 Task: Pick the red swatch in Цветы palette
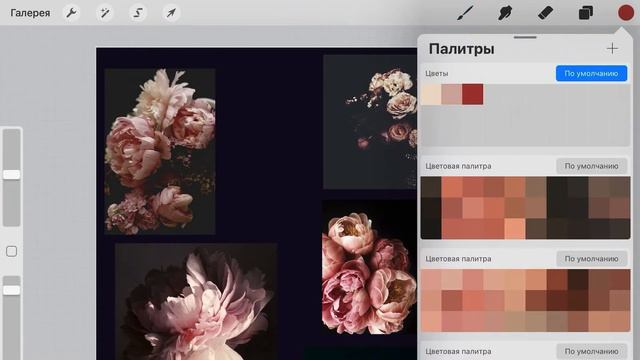click(x=473, y=94)
